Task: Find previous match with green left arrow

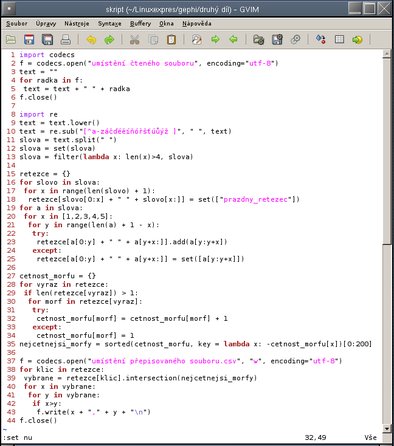Action: [x=233, y=40]
